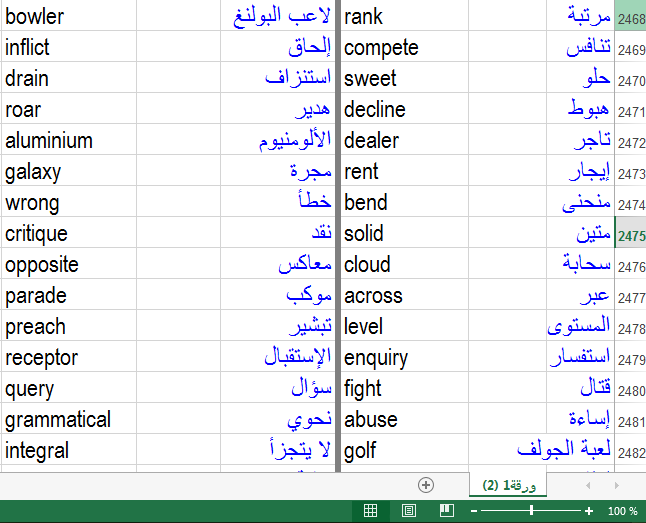Select row header 2468
This screenshot has height=523, width=646.
click(x=630, y=15)
